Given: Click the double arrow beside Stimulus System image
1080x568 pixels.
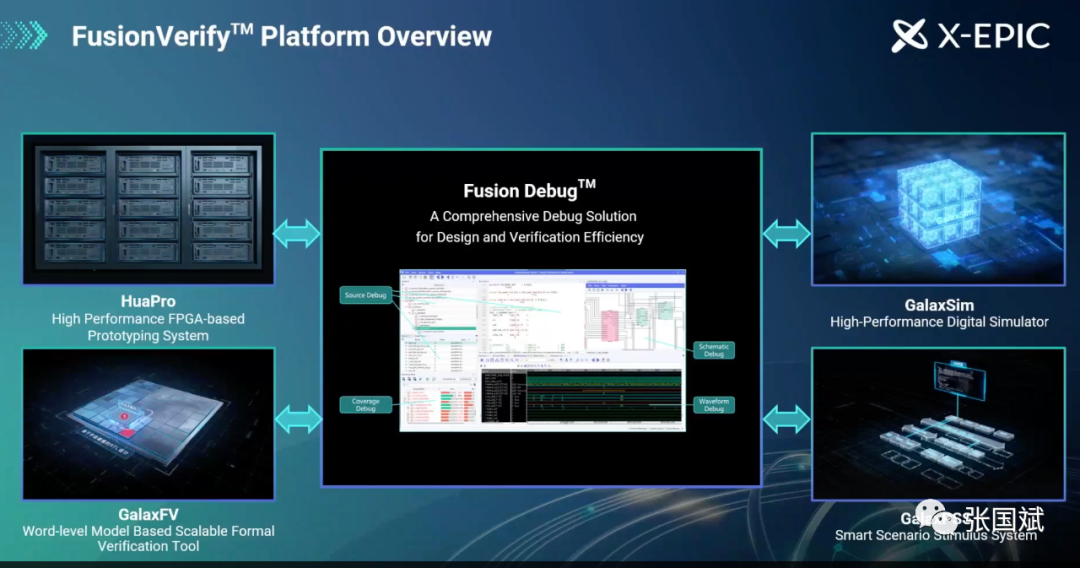Looking at the screenshot, I should pyautogui.click(x=787, y=419).
